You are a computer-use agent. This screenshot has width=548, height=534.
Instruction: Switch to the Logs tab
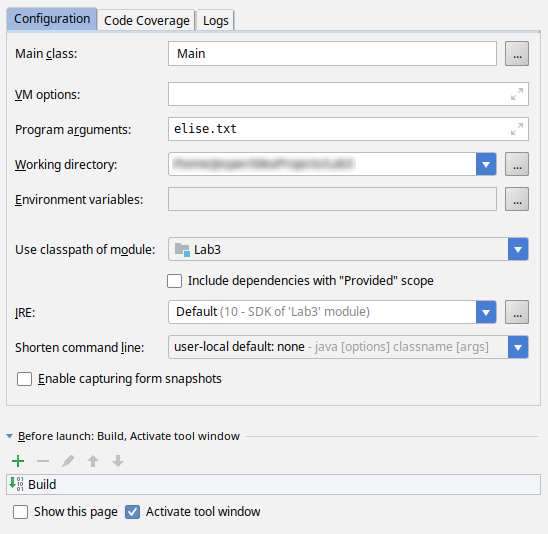(x=216, y=20)
